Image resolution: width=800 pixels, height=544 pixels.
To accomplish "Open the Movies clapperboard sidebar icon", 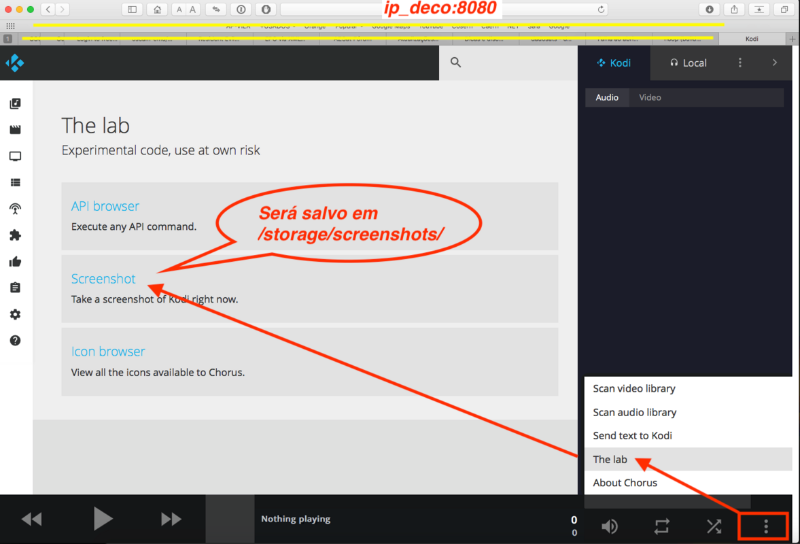I will pyautogui.click(x=15, y=130).
